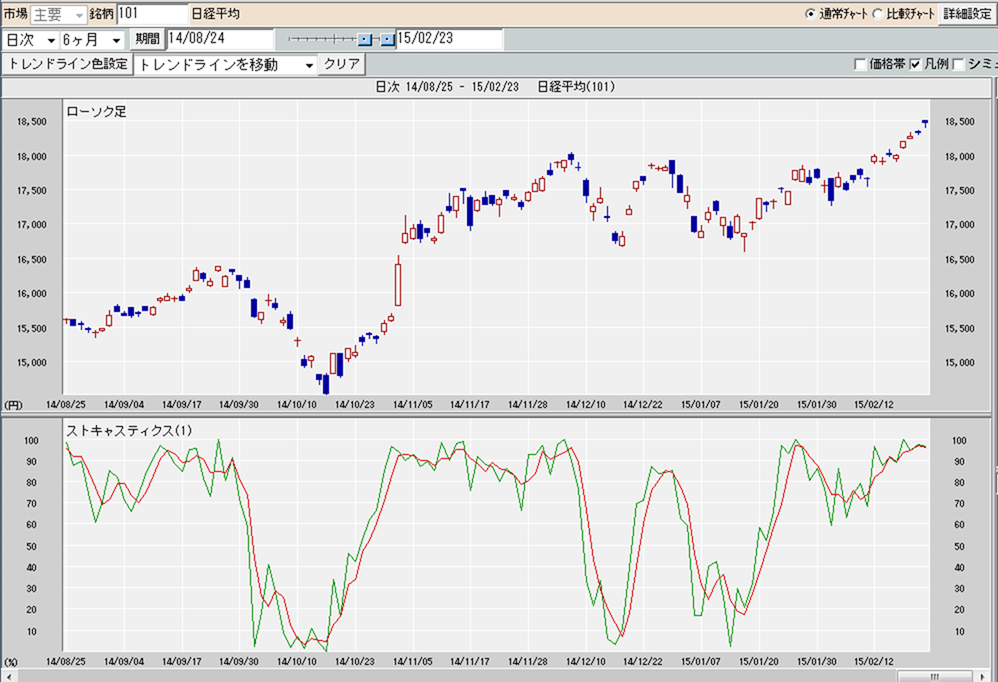Enable the 価格帯 checkbox
The image size is (998, 682).
click(860, 64)
